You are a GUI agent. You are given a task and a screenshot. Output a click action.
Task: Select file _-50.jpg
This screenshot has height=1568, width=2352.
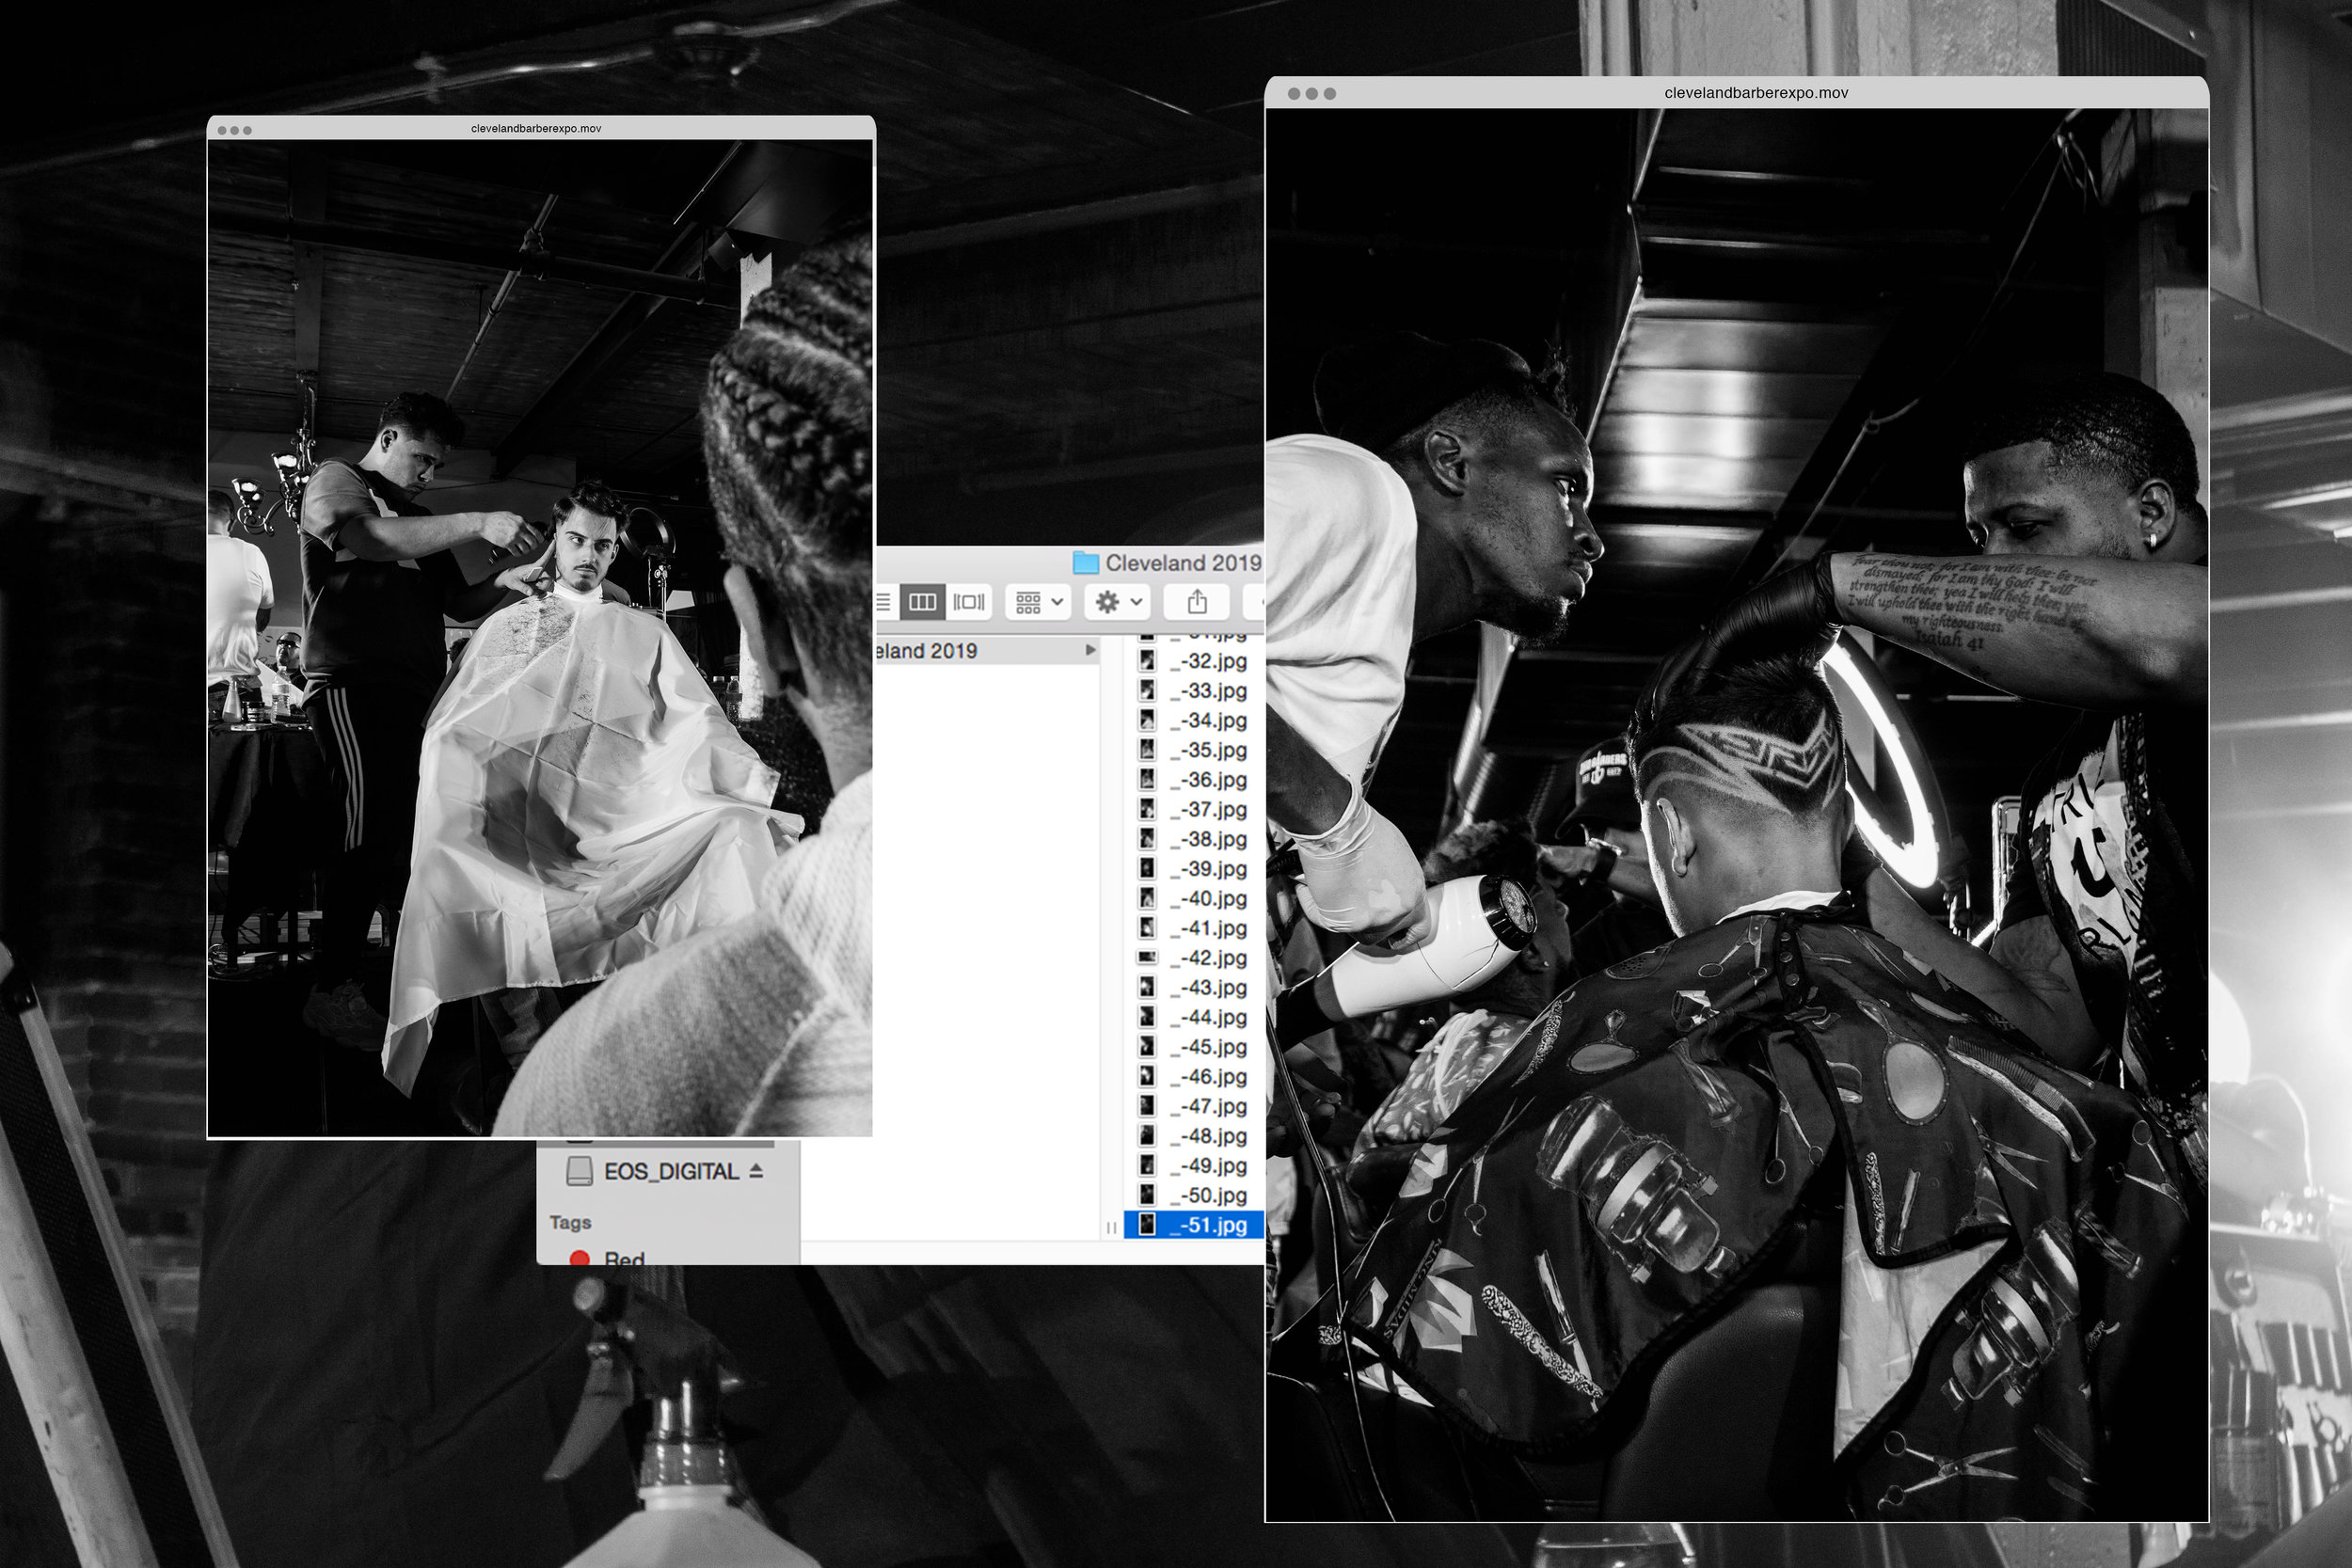(1194, 1195)
